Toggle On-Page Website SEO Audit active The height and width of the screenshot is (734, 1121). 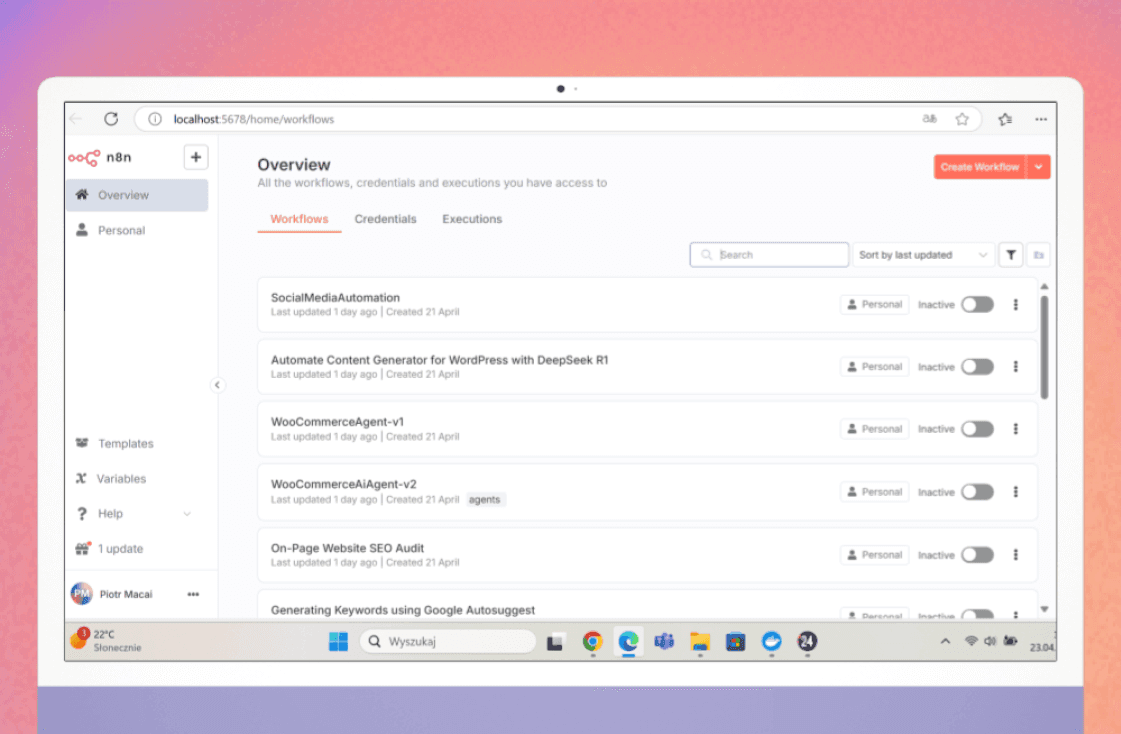pos(977,555)
